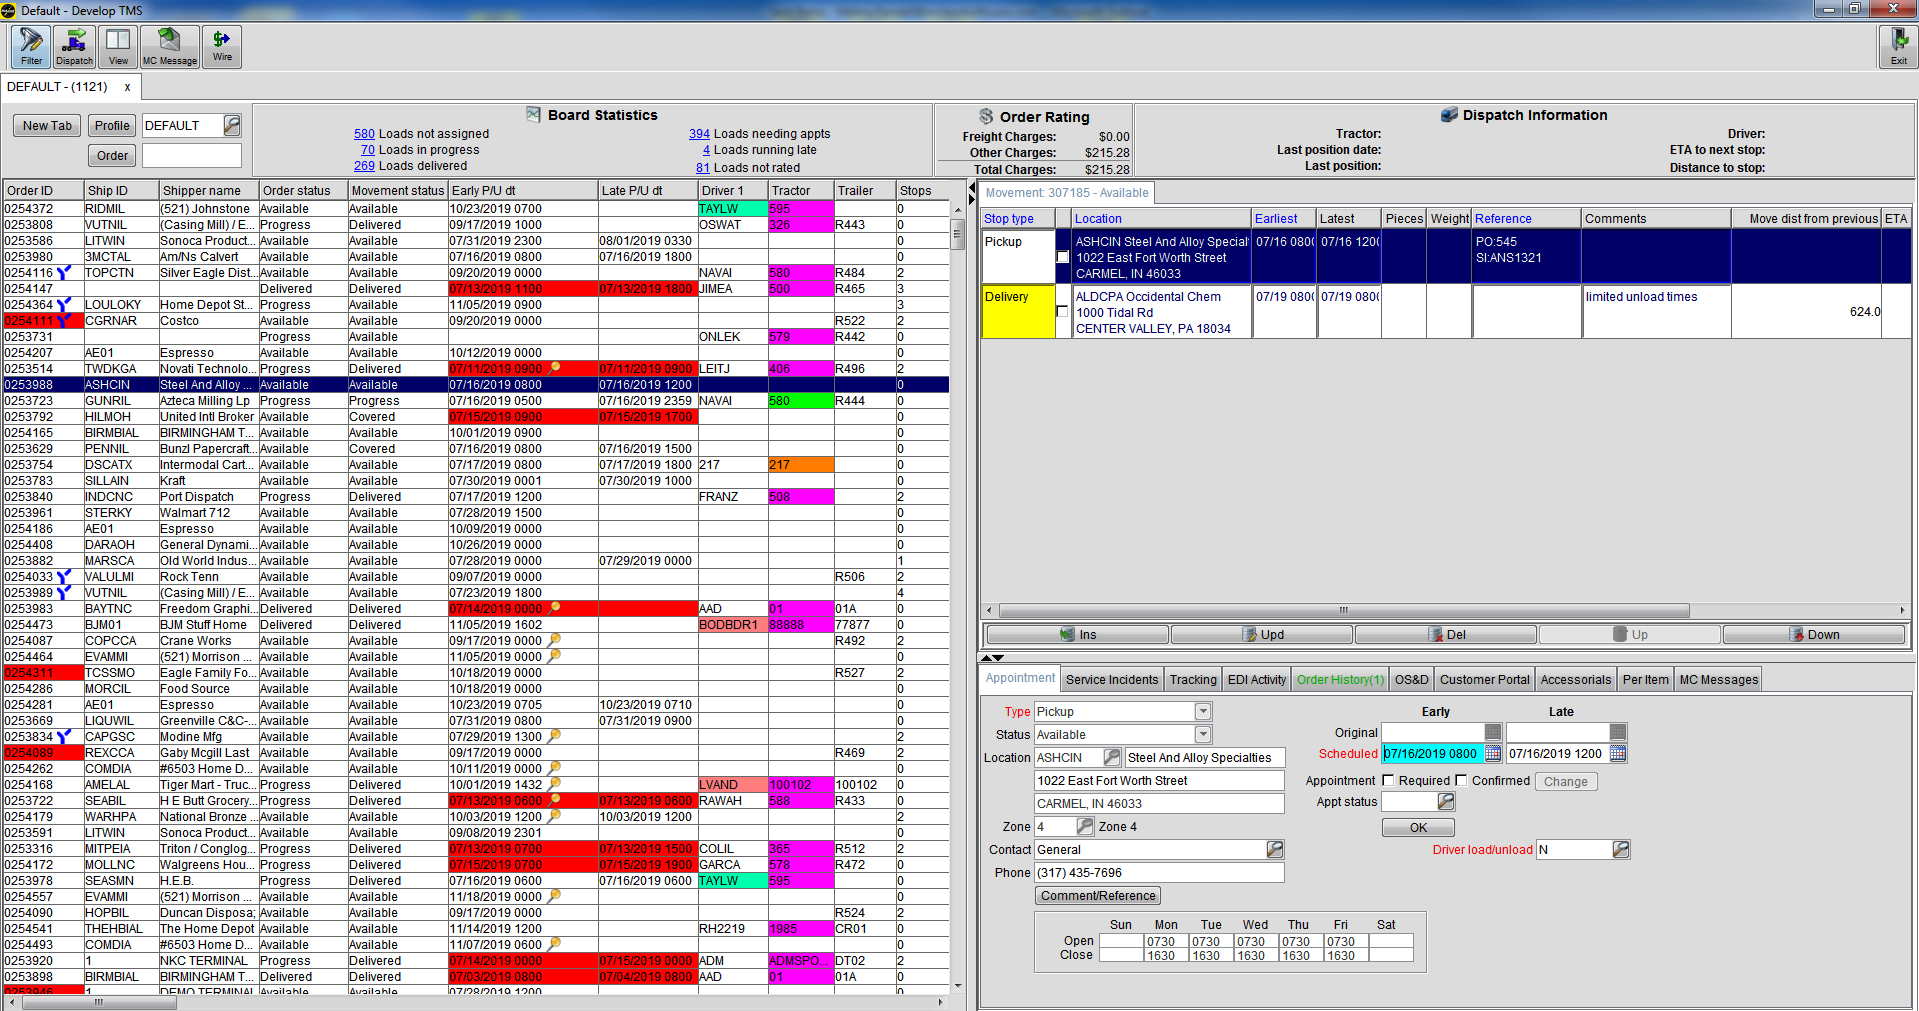Image resolution: width=1919 pixels, height=1011 pixels.
Task: Collapse the panel using the up/down arrow splitter
Action: coord(992,658)
